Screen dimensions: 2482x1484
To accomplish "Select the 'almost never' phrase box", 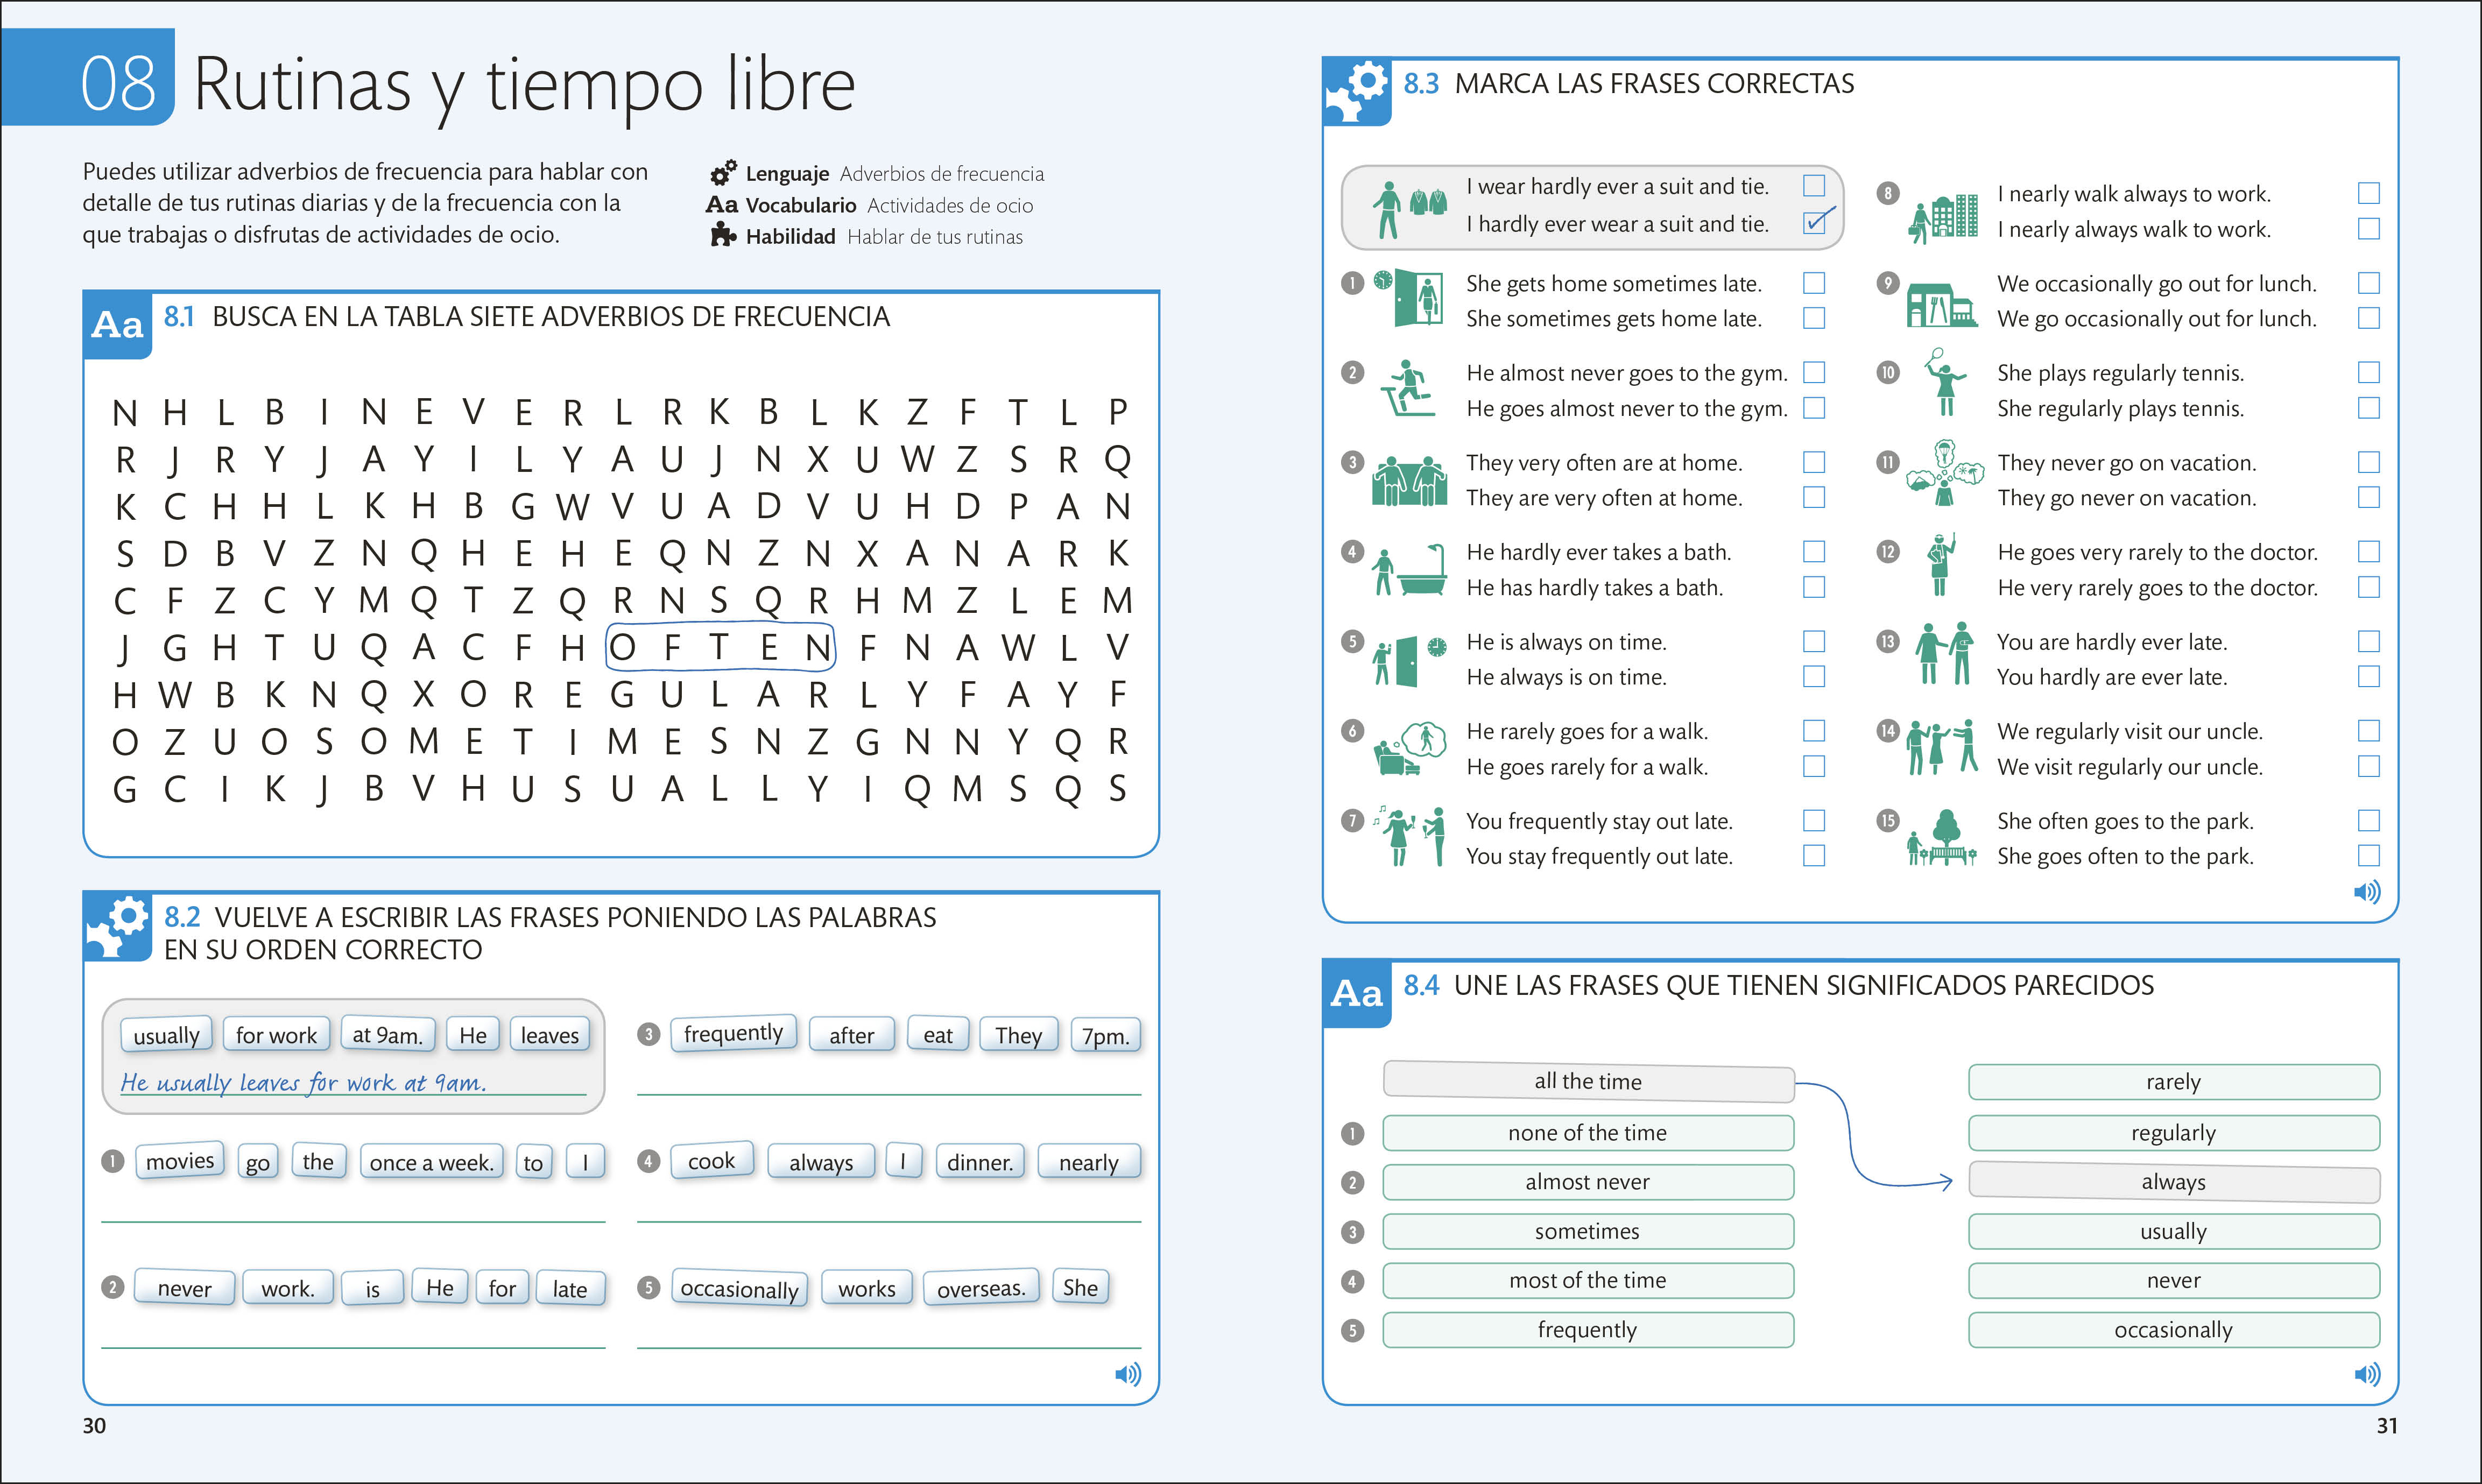I will pyautogui.click(x=1588, y=1182).
